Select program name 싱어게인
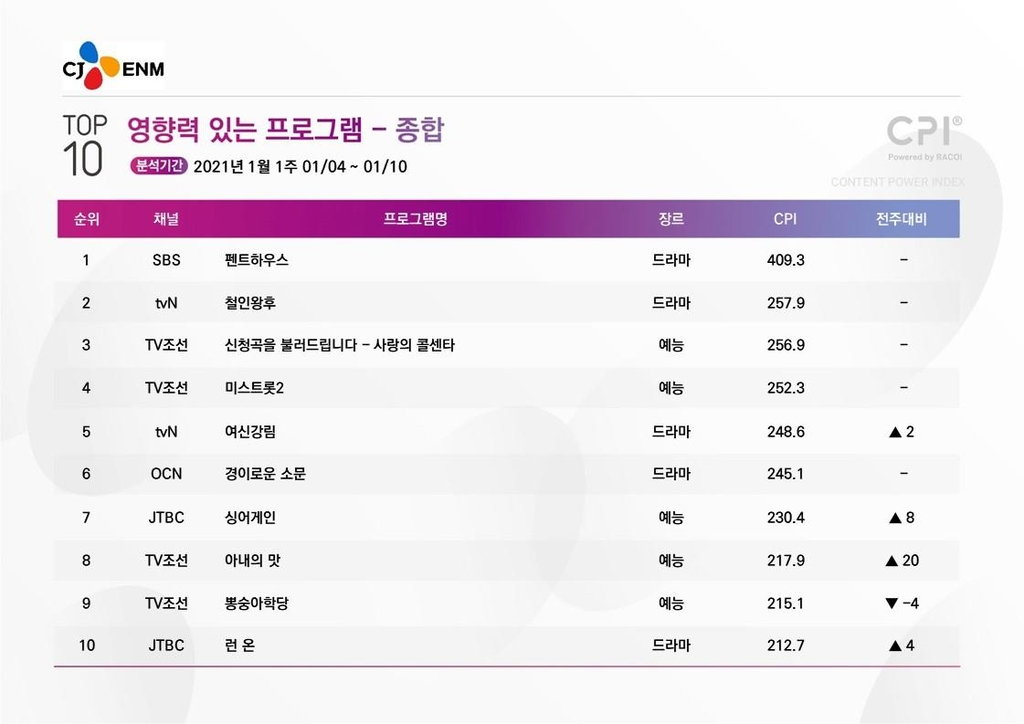This screenshot has height=724, width=1024. [x=250, y=518]
